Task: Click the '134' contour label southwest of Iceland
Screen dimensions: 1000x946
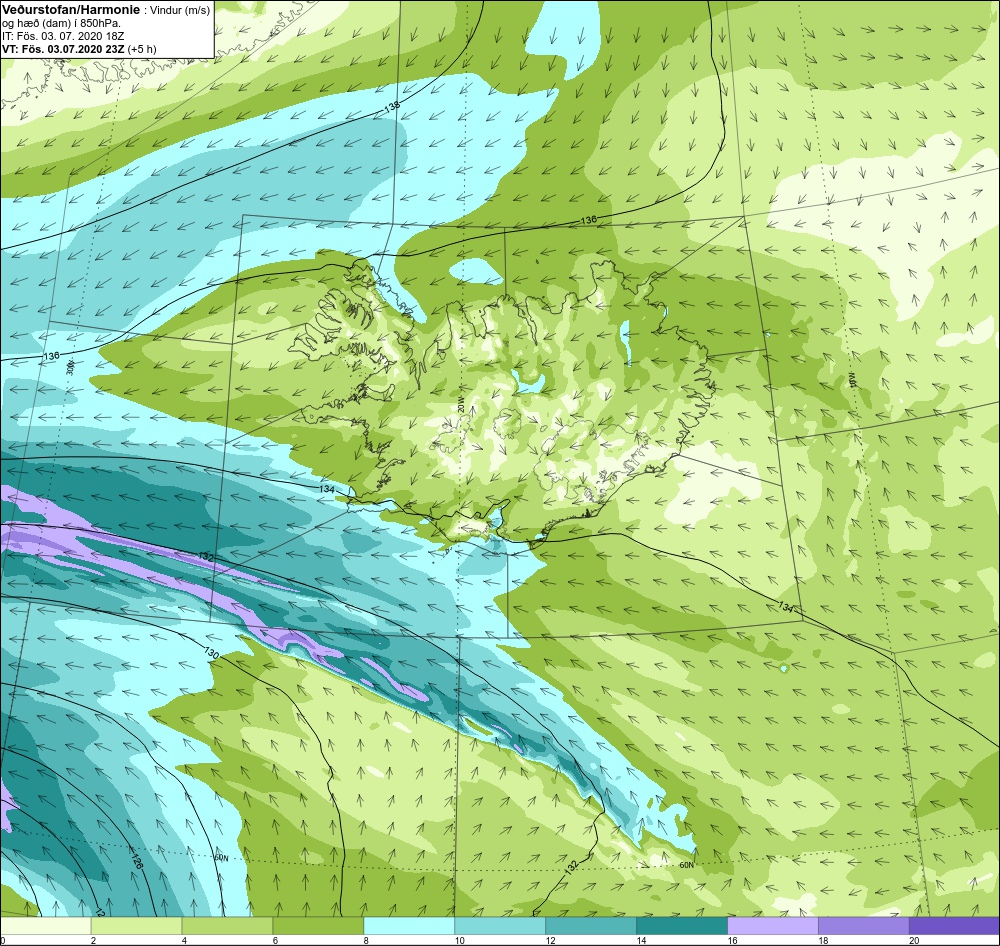Action: point(327,489)
